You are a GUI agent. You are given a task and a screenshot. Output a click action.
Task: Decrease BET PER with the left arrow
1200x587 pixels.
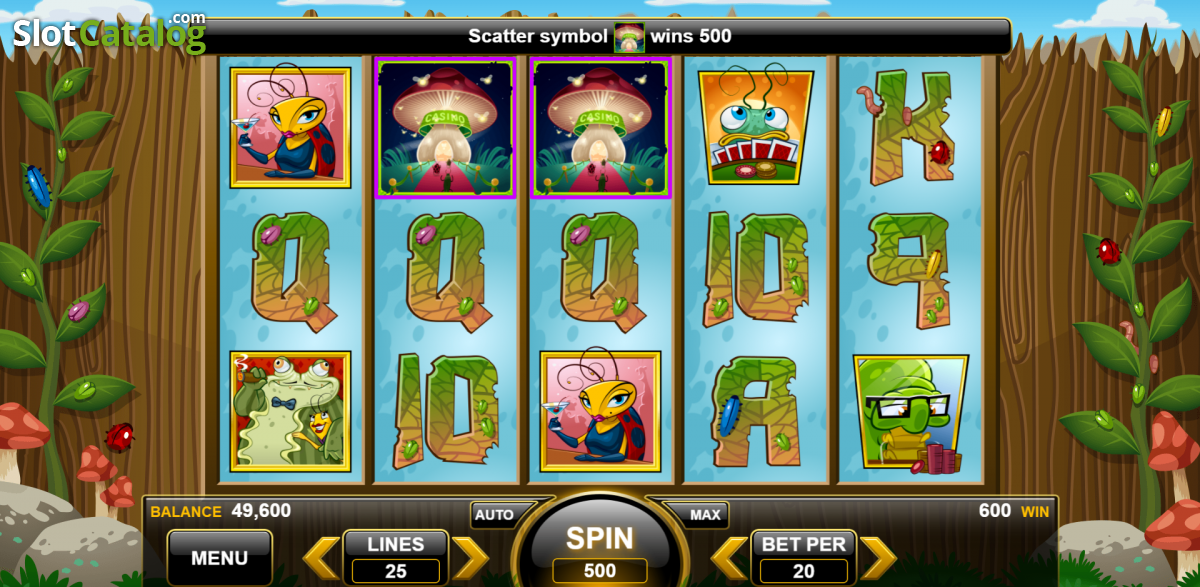729,557
